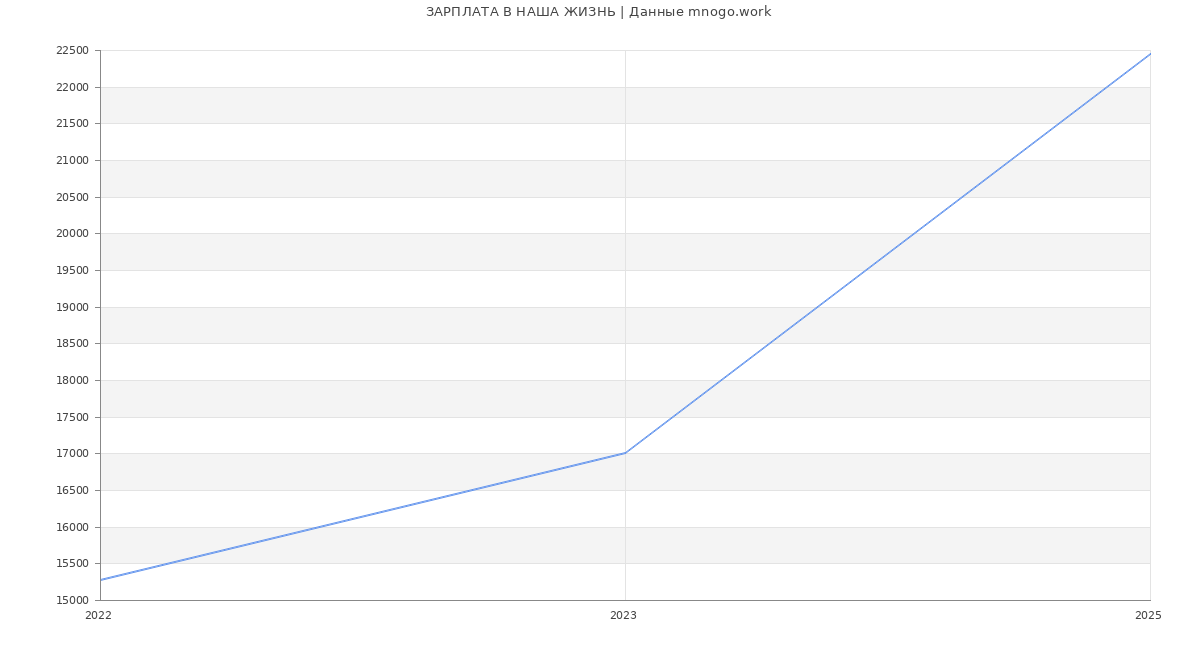Image resolution: width=1200 pixels, height=650 pixels.
Task: Select the 2022 x-axis label
Action: click(98, 615)
